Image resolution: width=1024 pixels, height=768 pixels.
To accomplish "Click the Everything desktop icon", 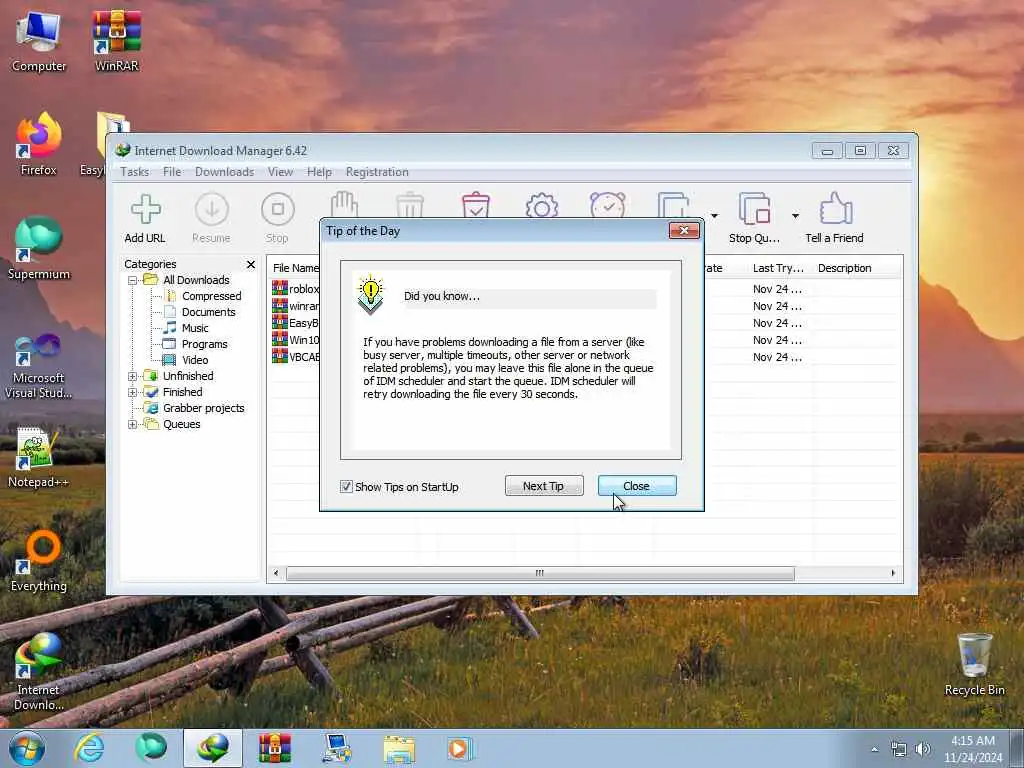I will point(39,560).
